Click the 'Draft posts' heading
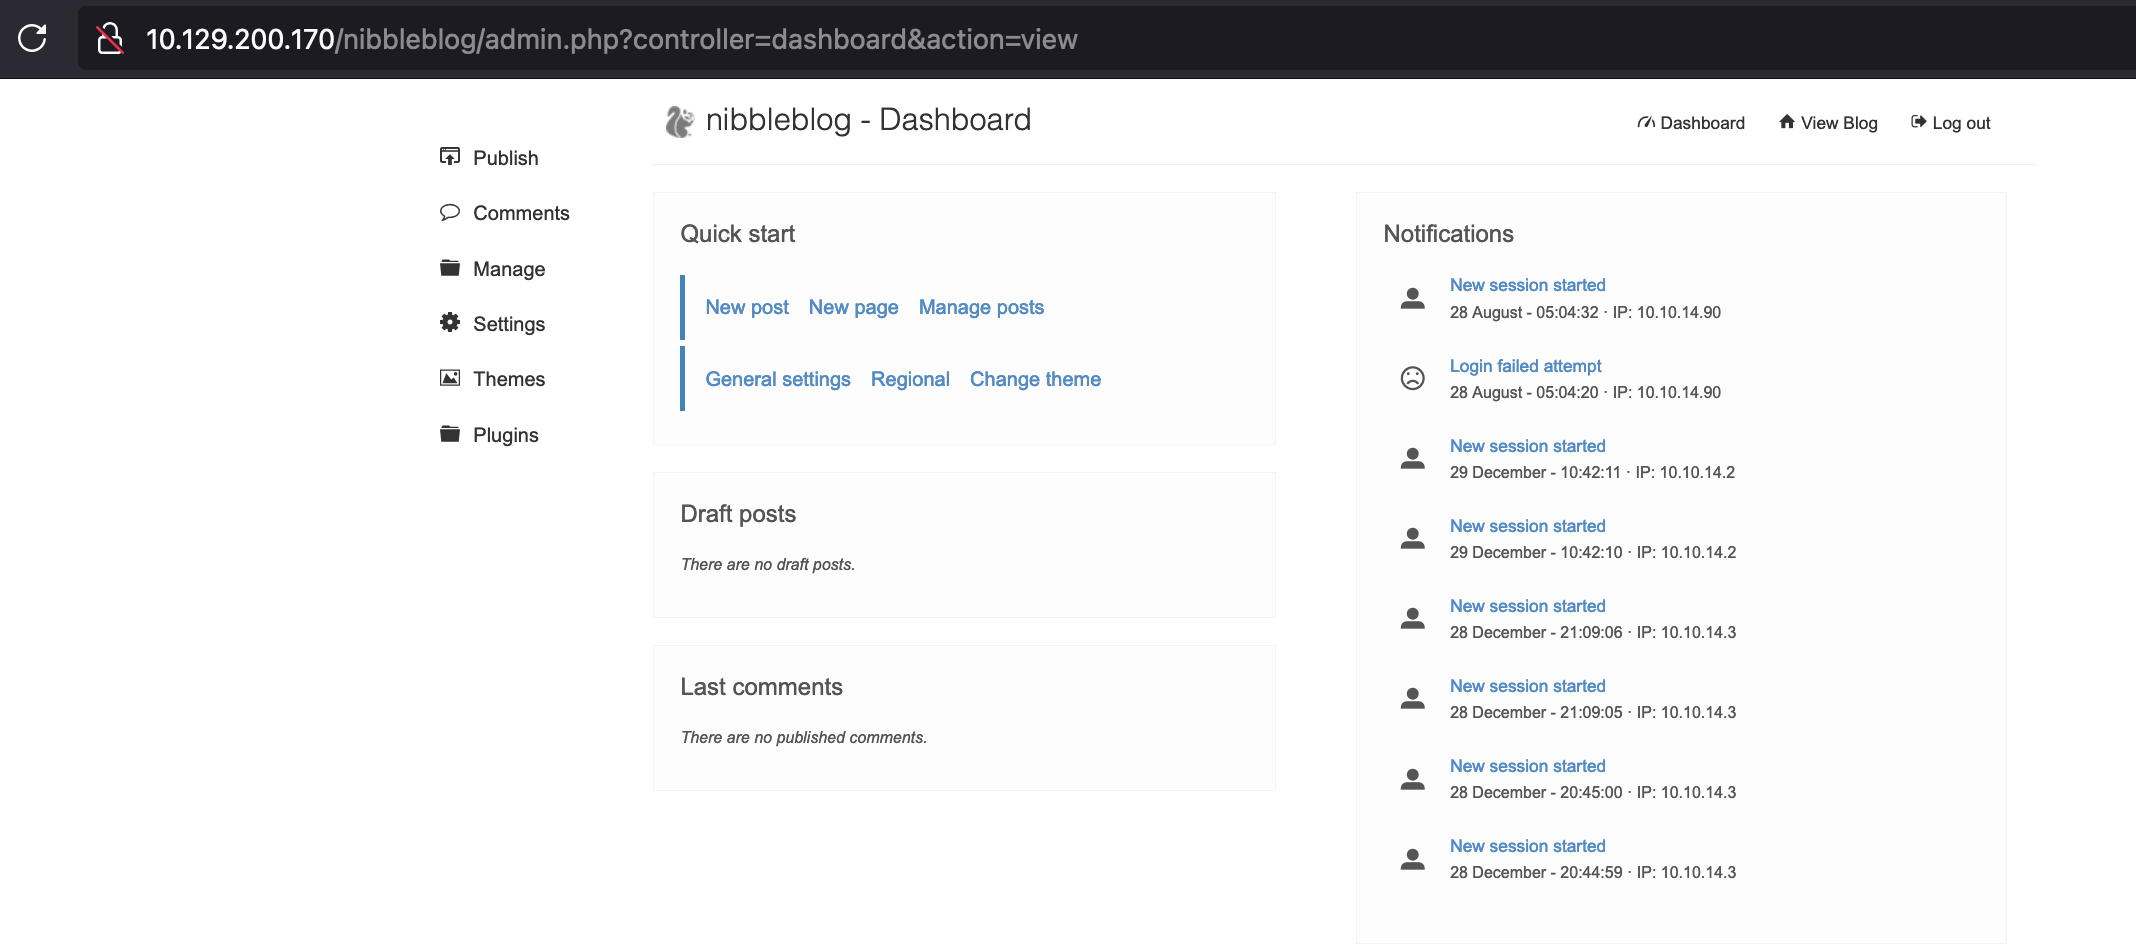 click(738, 514)
